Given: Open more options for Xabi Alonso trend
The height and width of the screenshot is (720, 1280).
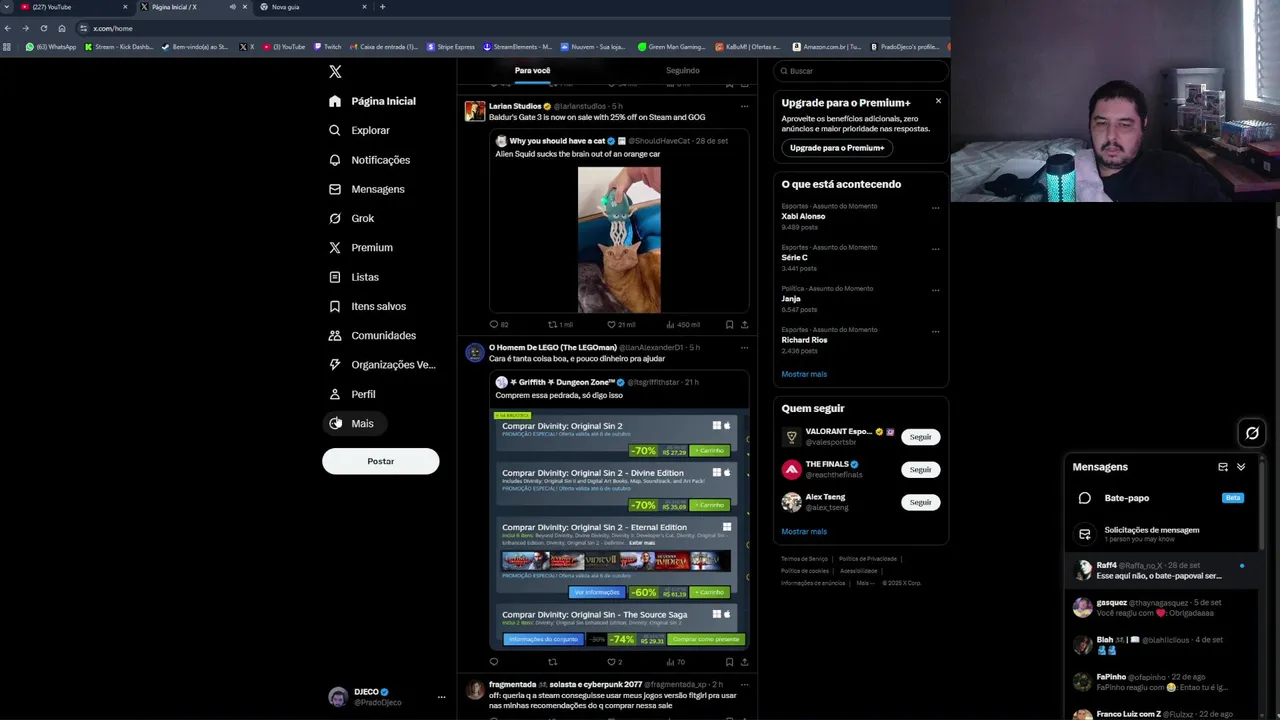Looking at the screenshot, I should 935,208.
